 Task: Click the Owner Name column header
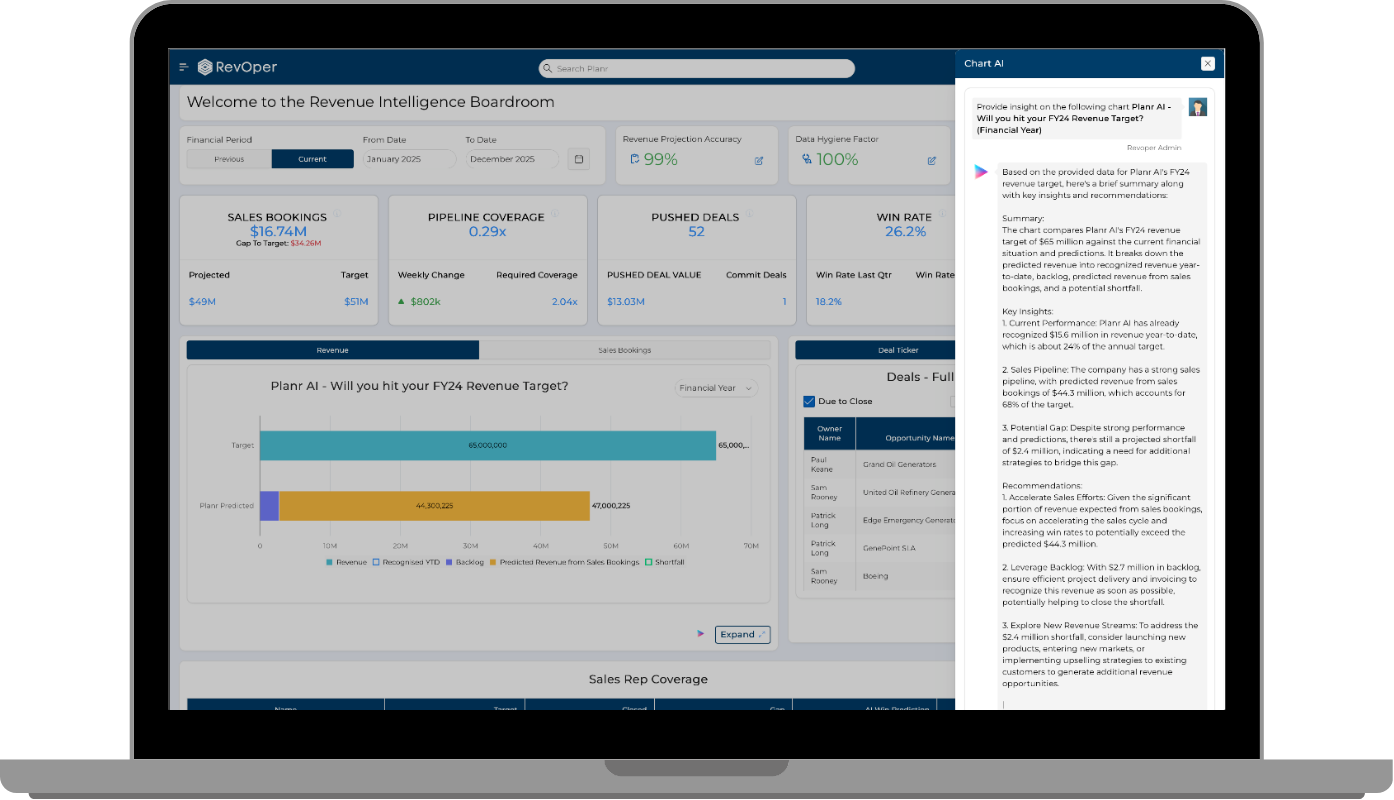pyautogui.click(x=829, y=433)
